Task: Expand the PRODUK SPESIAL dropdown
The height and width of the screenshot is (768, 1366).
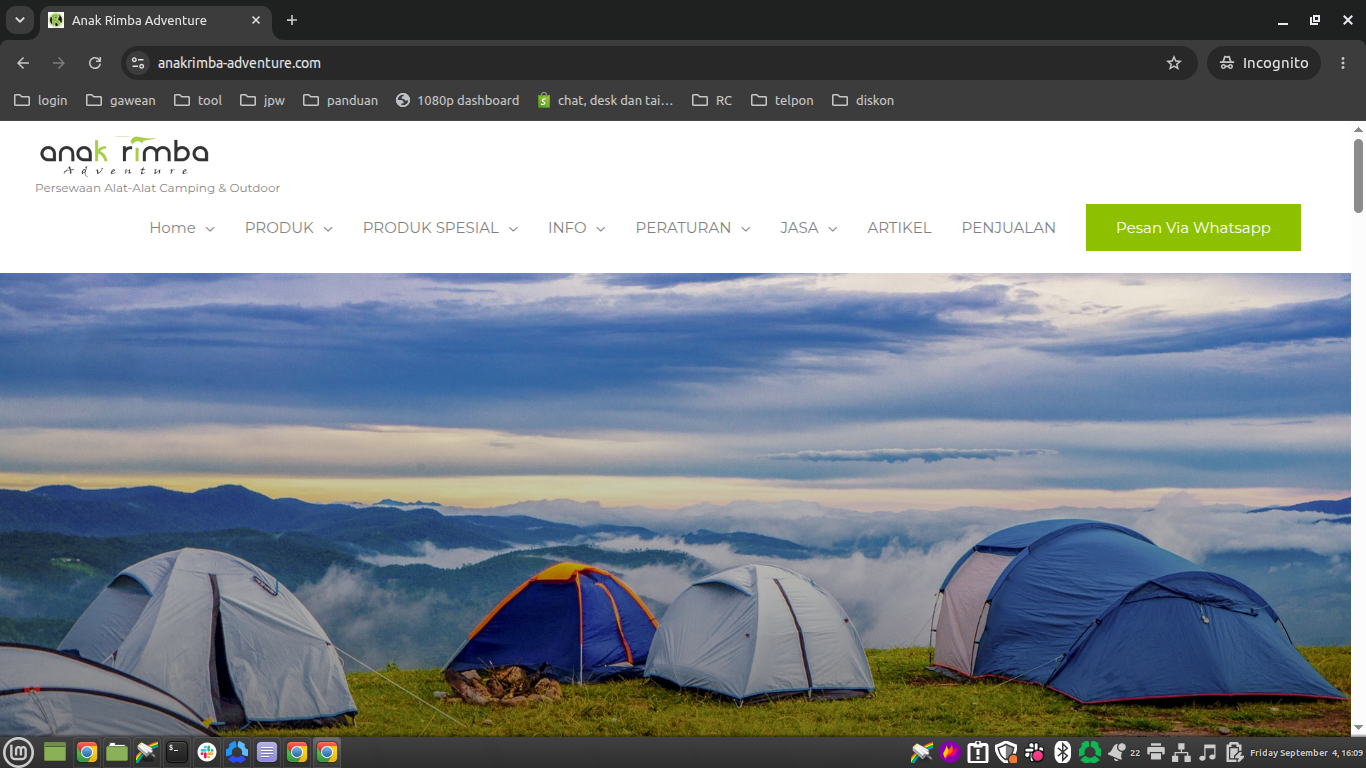Action: coord(440,228)
